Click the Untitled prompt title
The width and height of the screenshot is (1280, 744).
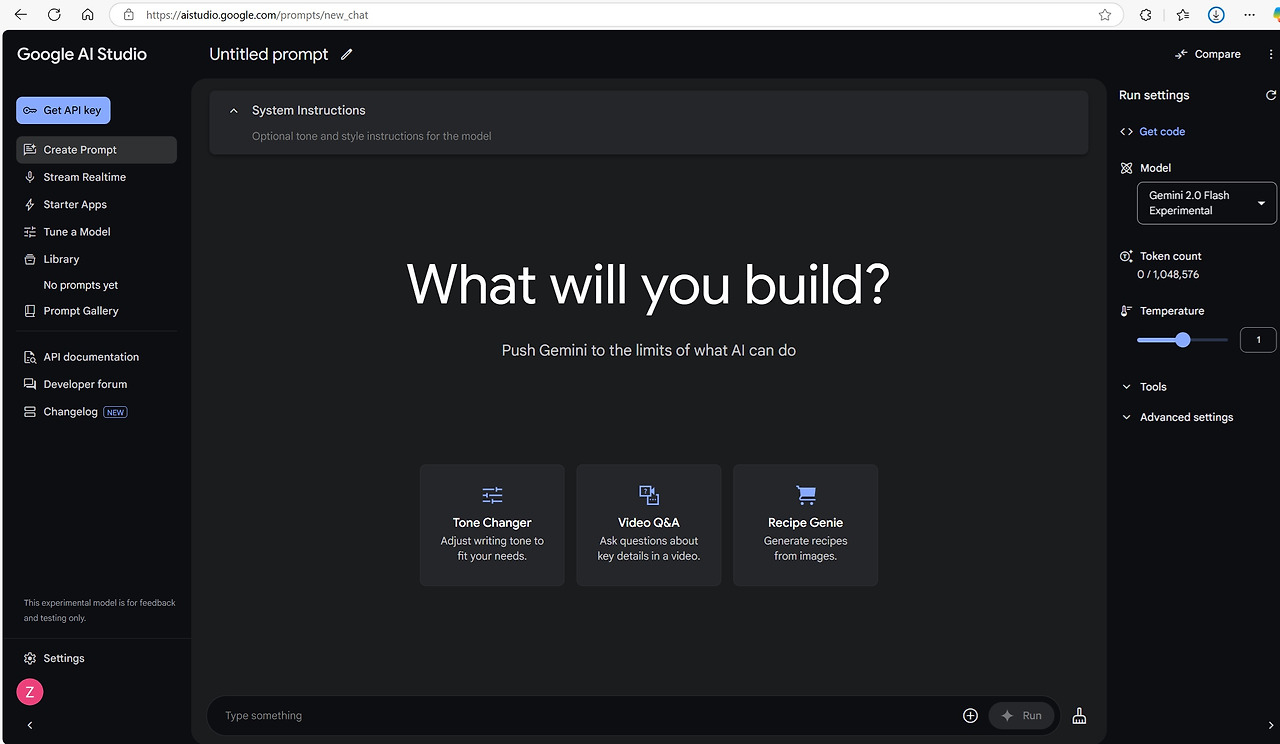(269, 55)
